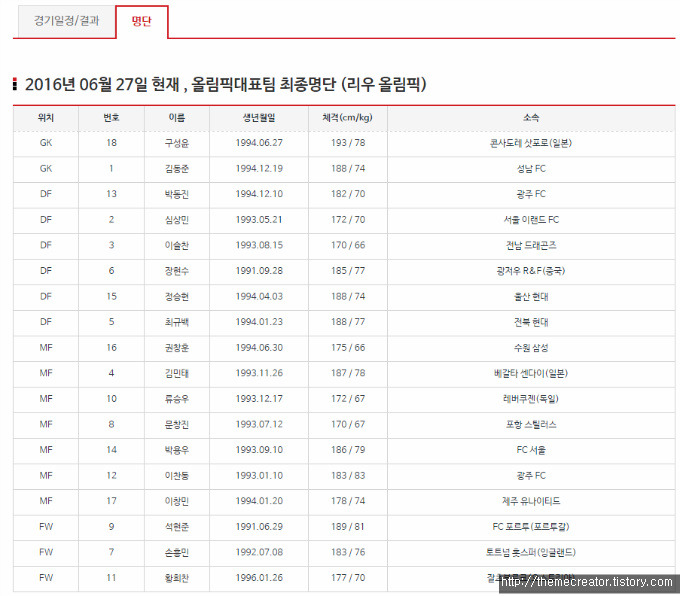
Task: Select player name 심상민
Action: (x=177, y=220)
